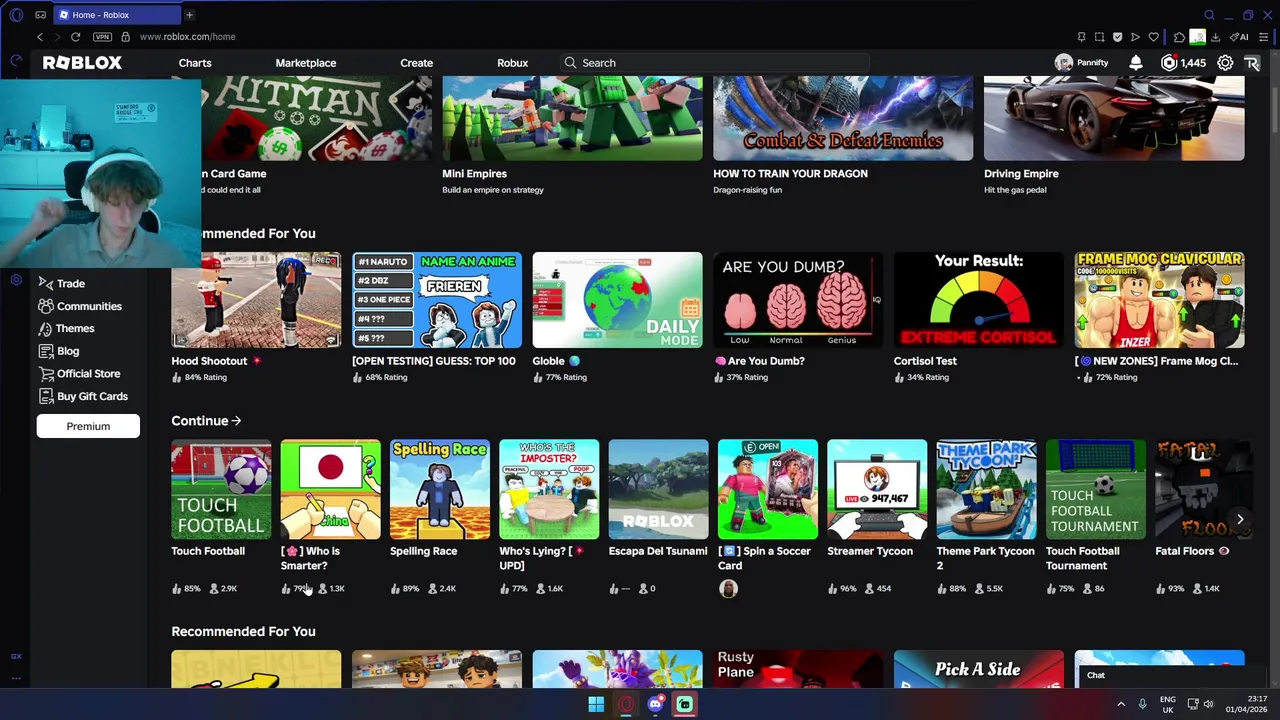Image resolution: width=1280 pixels, height=720 pixels.
Task: Select Trade in the sidebar
Action: 70,284
